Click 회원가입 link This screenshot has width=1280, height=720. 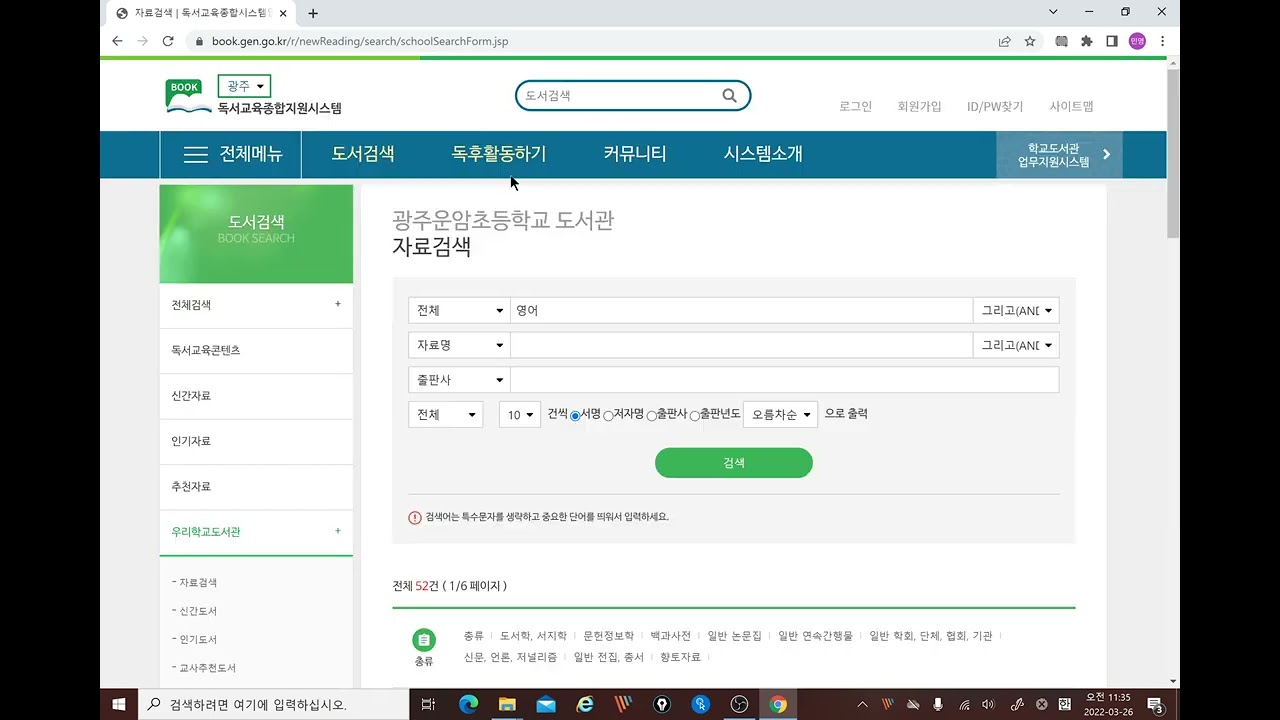[x=919, y=106]
